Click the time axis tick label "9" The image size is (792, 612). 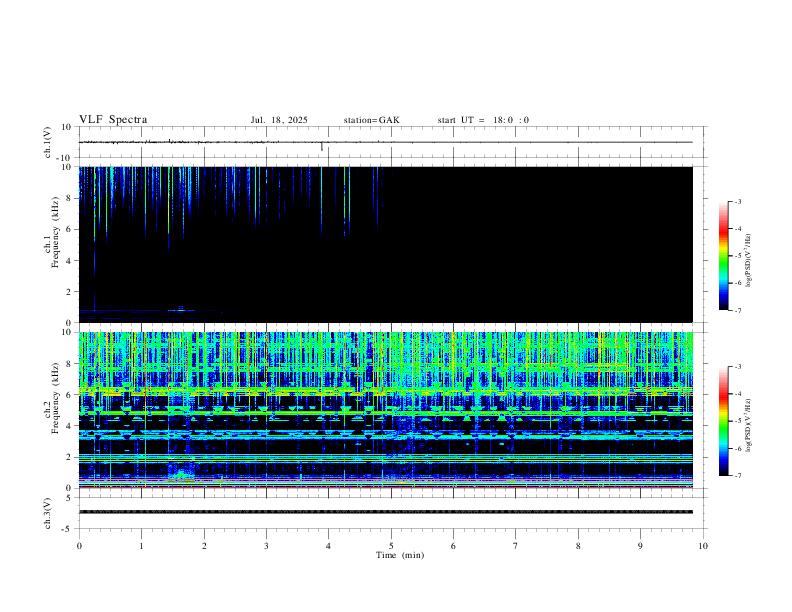(640, 546)
